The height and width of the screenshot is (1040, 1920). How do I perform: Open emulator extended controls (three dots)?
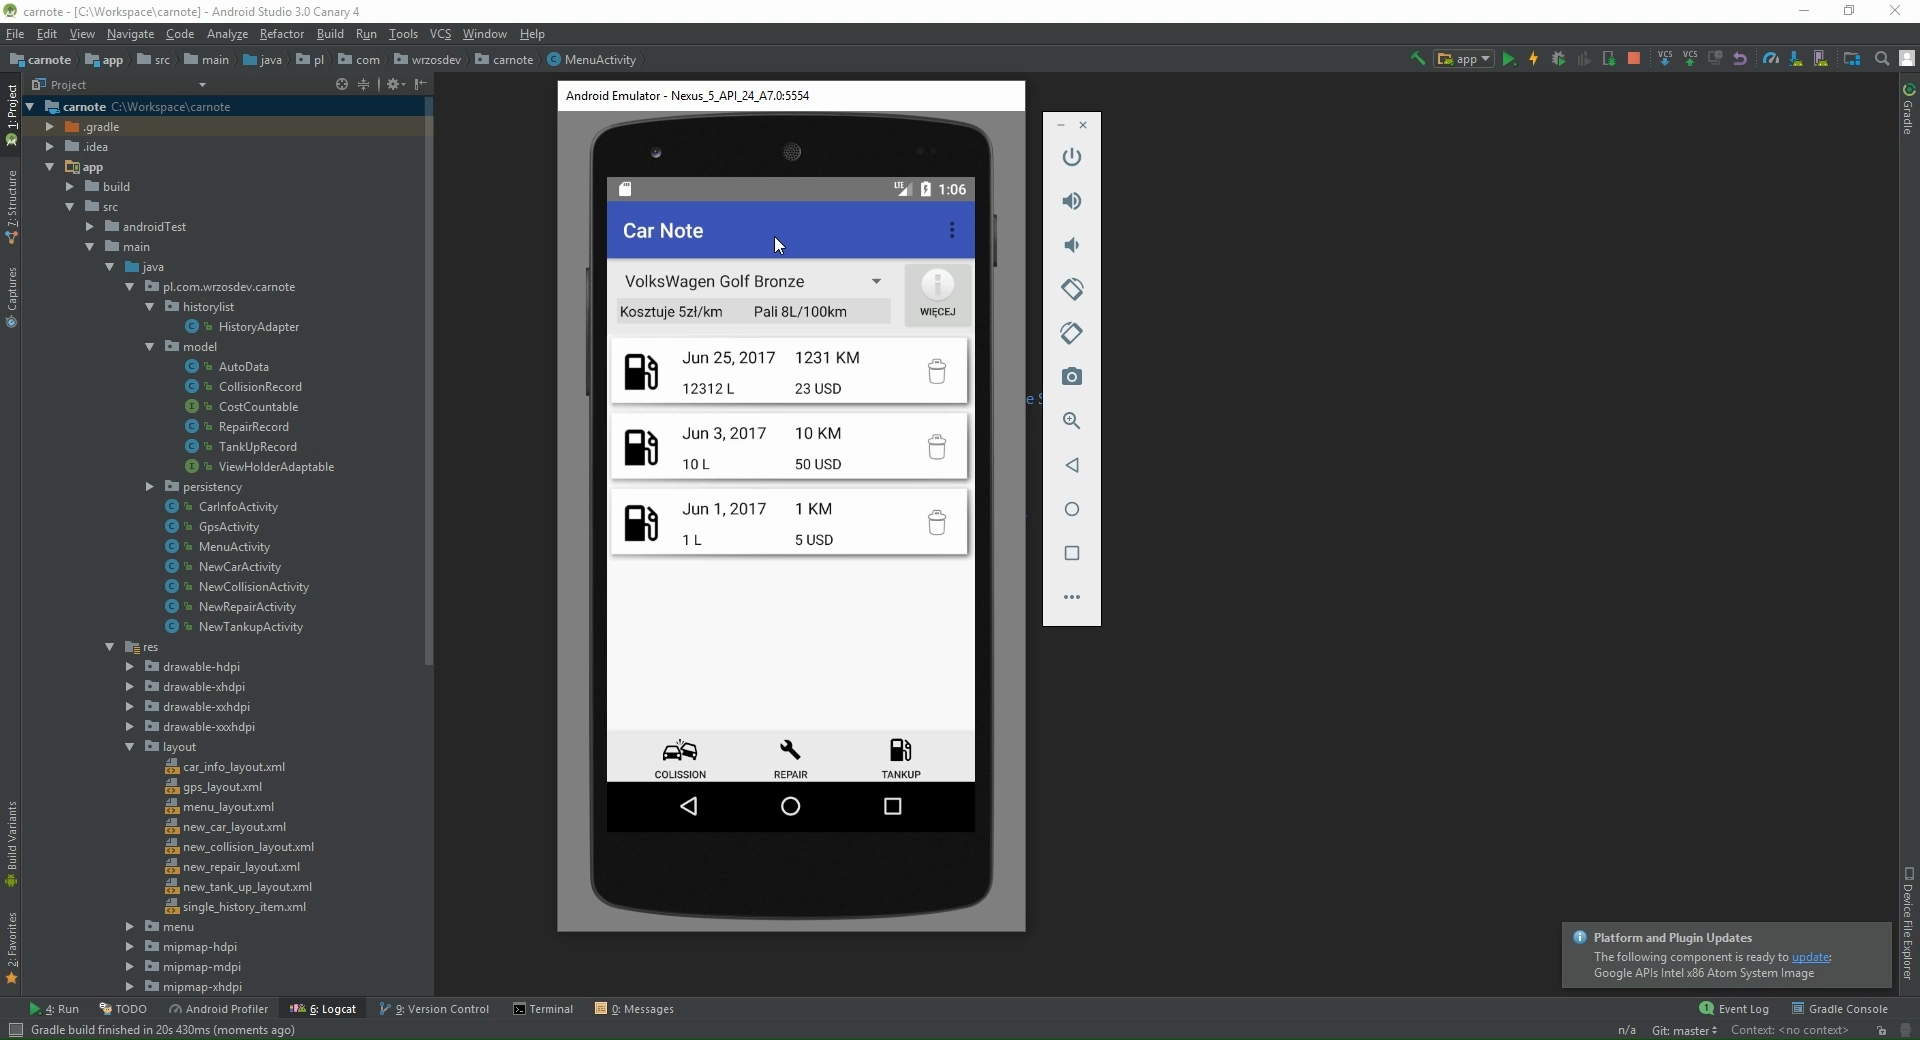(x=1072, y=597)
